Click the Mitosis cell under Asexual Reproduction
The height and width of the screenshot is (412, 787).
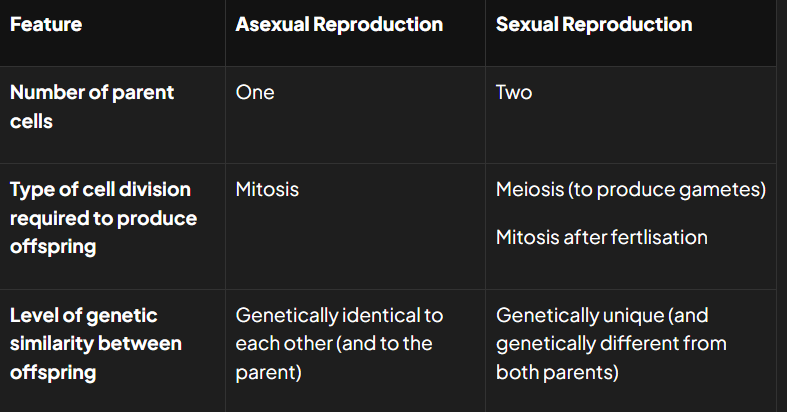click(267, 190)
